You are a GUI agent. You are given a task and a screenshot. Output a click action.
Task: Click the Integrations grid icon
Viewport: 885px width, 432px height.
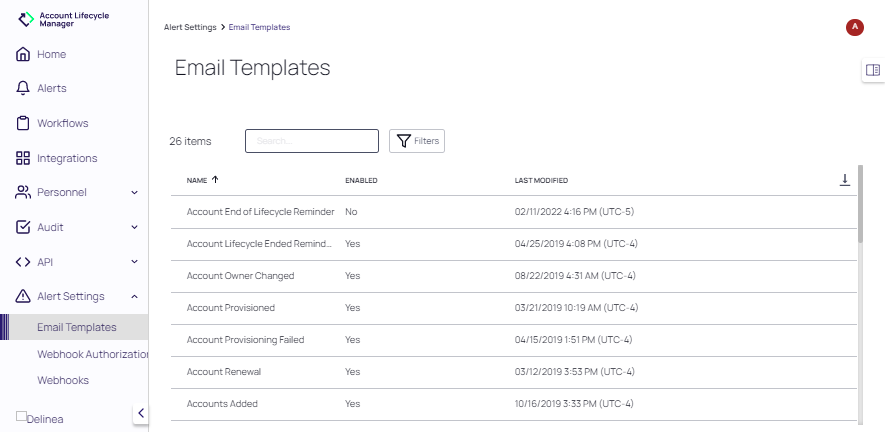pos(23,158)
